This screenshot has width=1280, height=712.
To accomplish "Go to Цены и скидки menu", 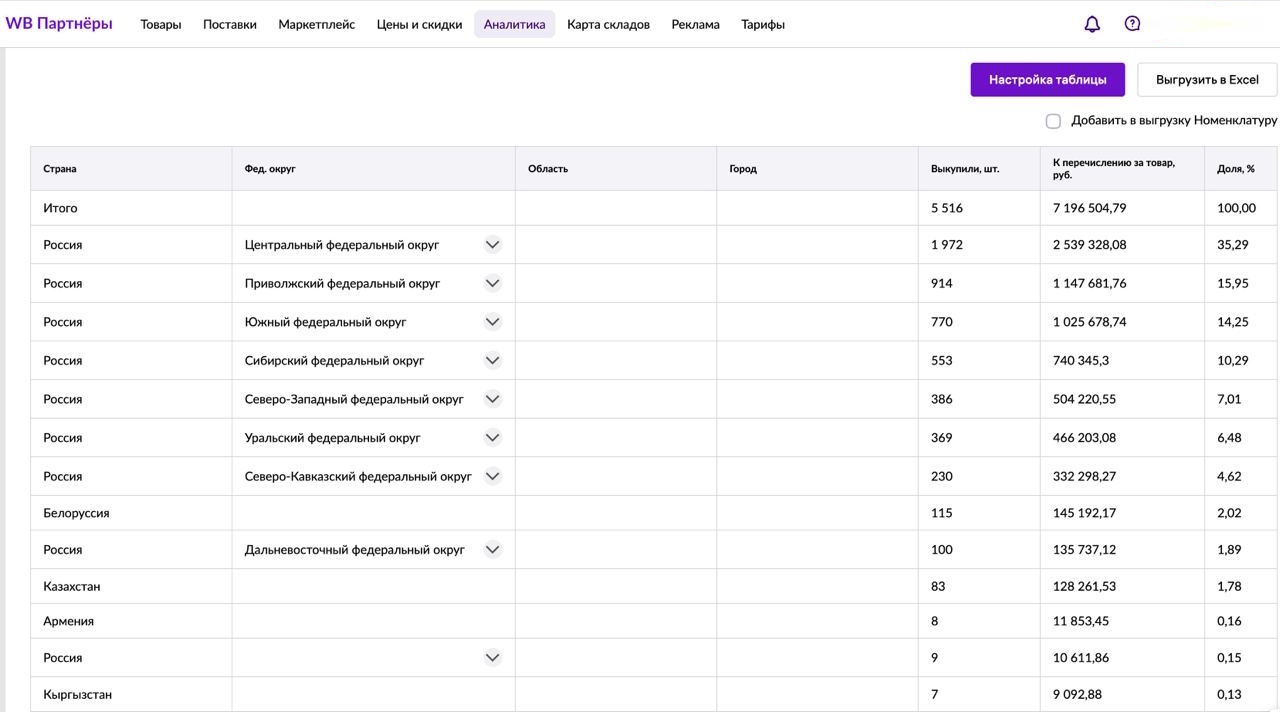I will coord(419,24).
